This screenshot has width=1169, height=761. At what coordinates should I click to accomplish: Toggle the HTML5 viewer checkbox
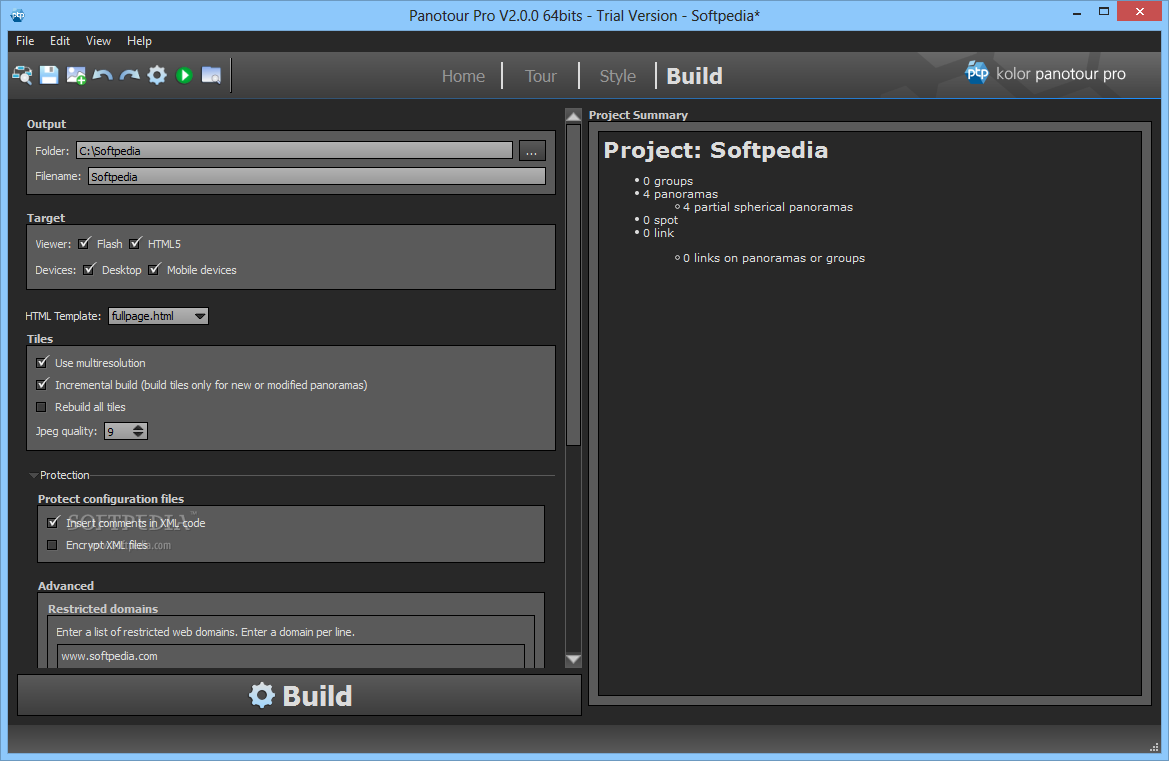coord(135,244)
